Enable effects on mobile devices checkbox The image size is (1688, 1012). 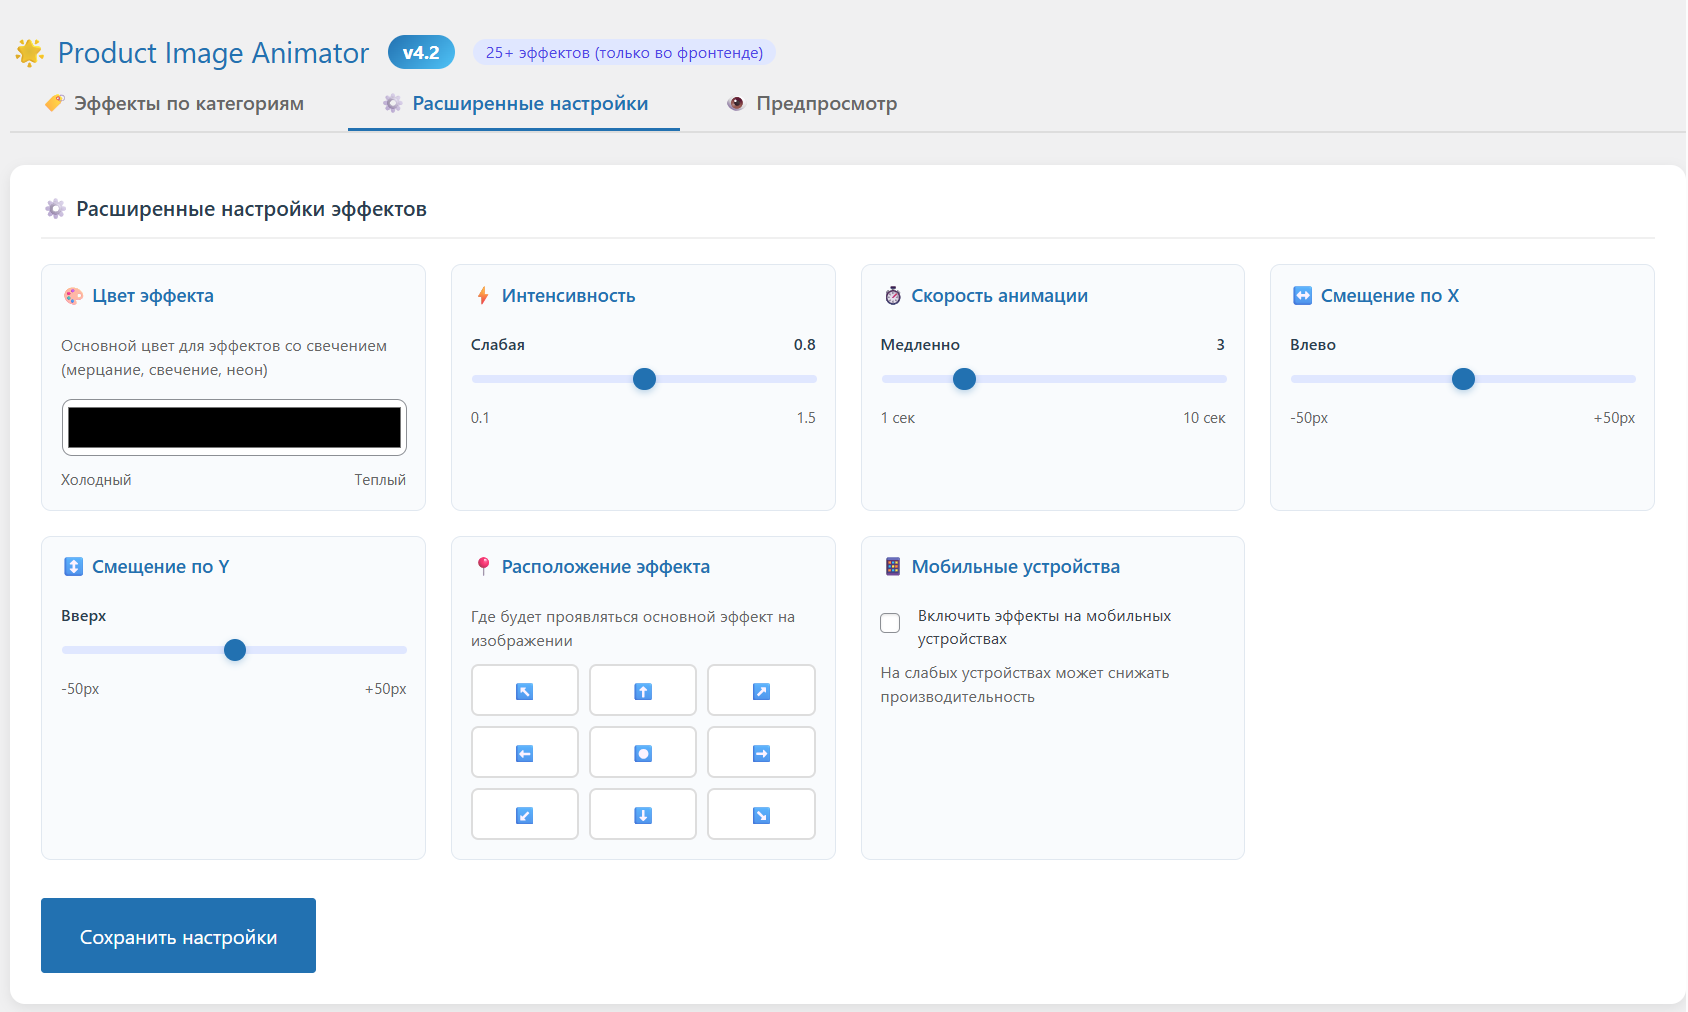tap(890, 623)
